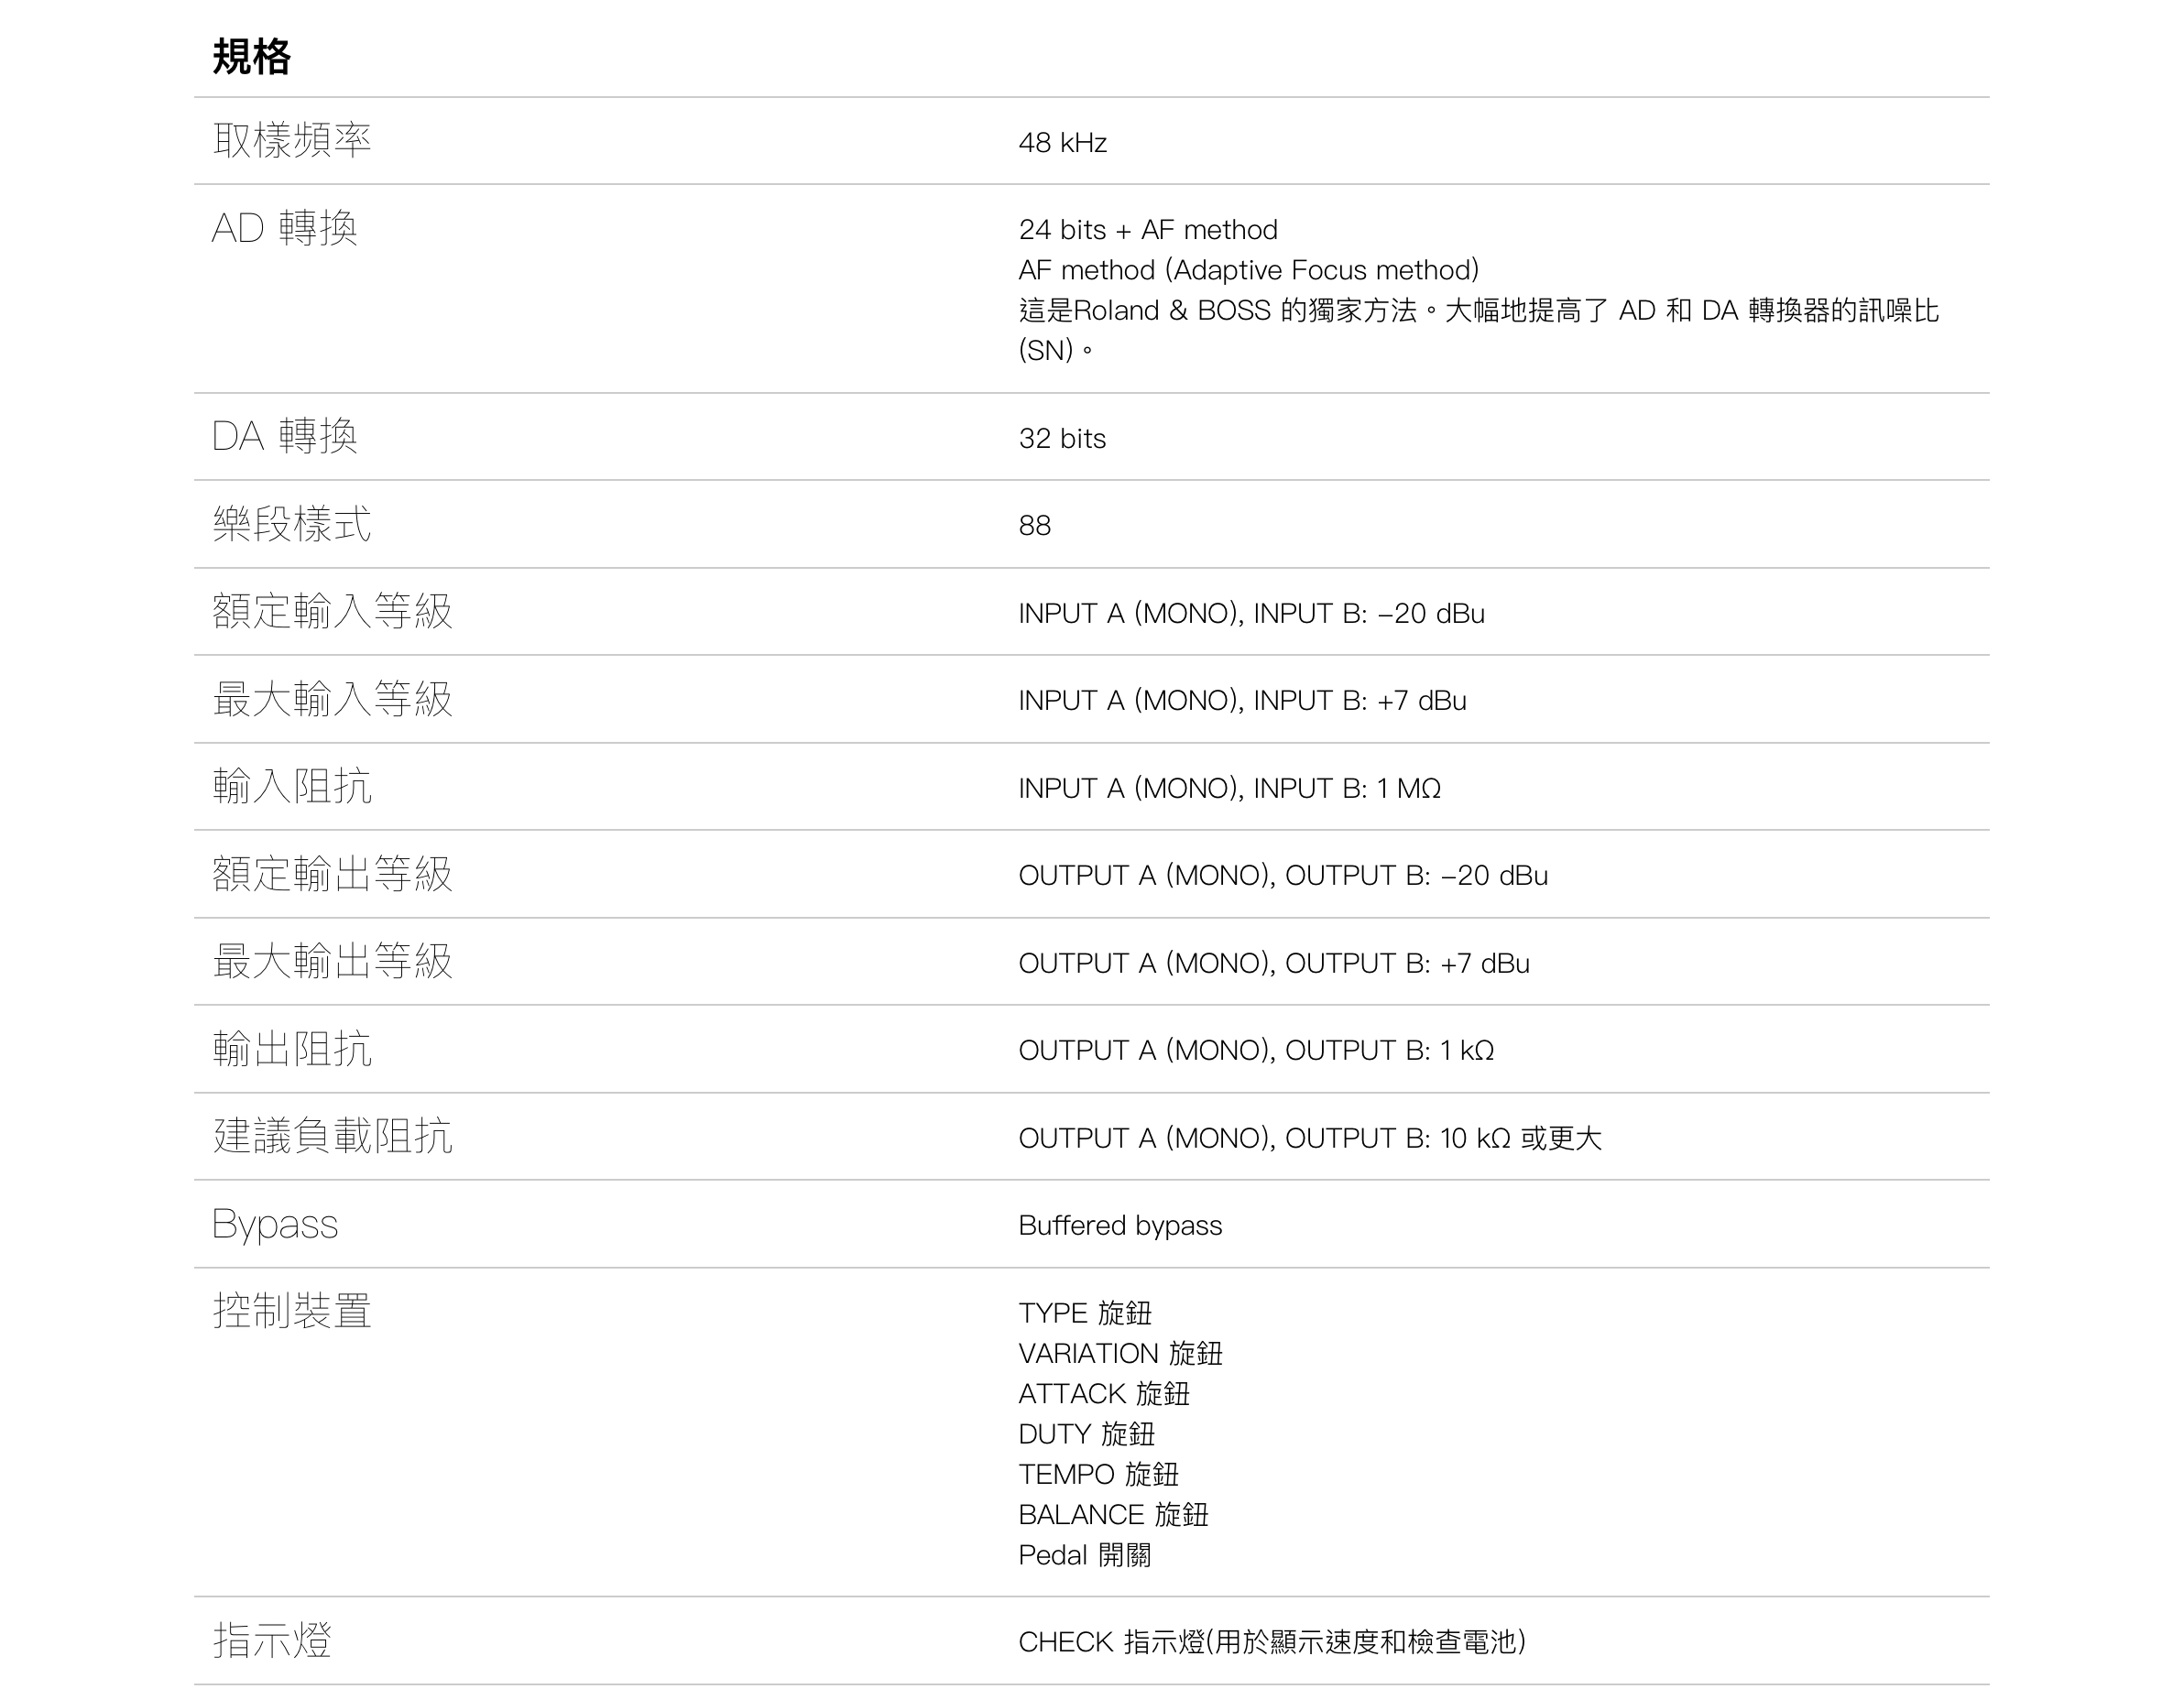The width and height of the screenshot is (2184, 1689).
Task: Click the DA 轉換 row label
Action: point(285,437)
